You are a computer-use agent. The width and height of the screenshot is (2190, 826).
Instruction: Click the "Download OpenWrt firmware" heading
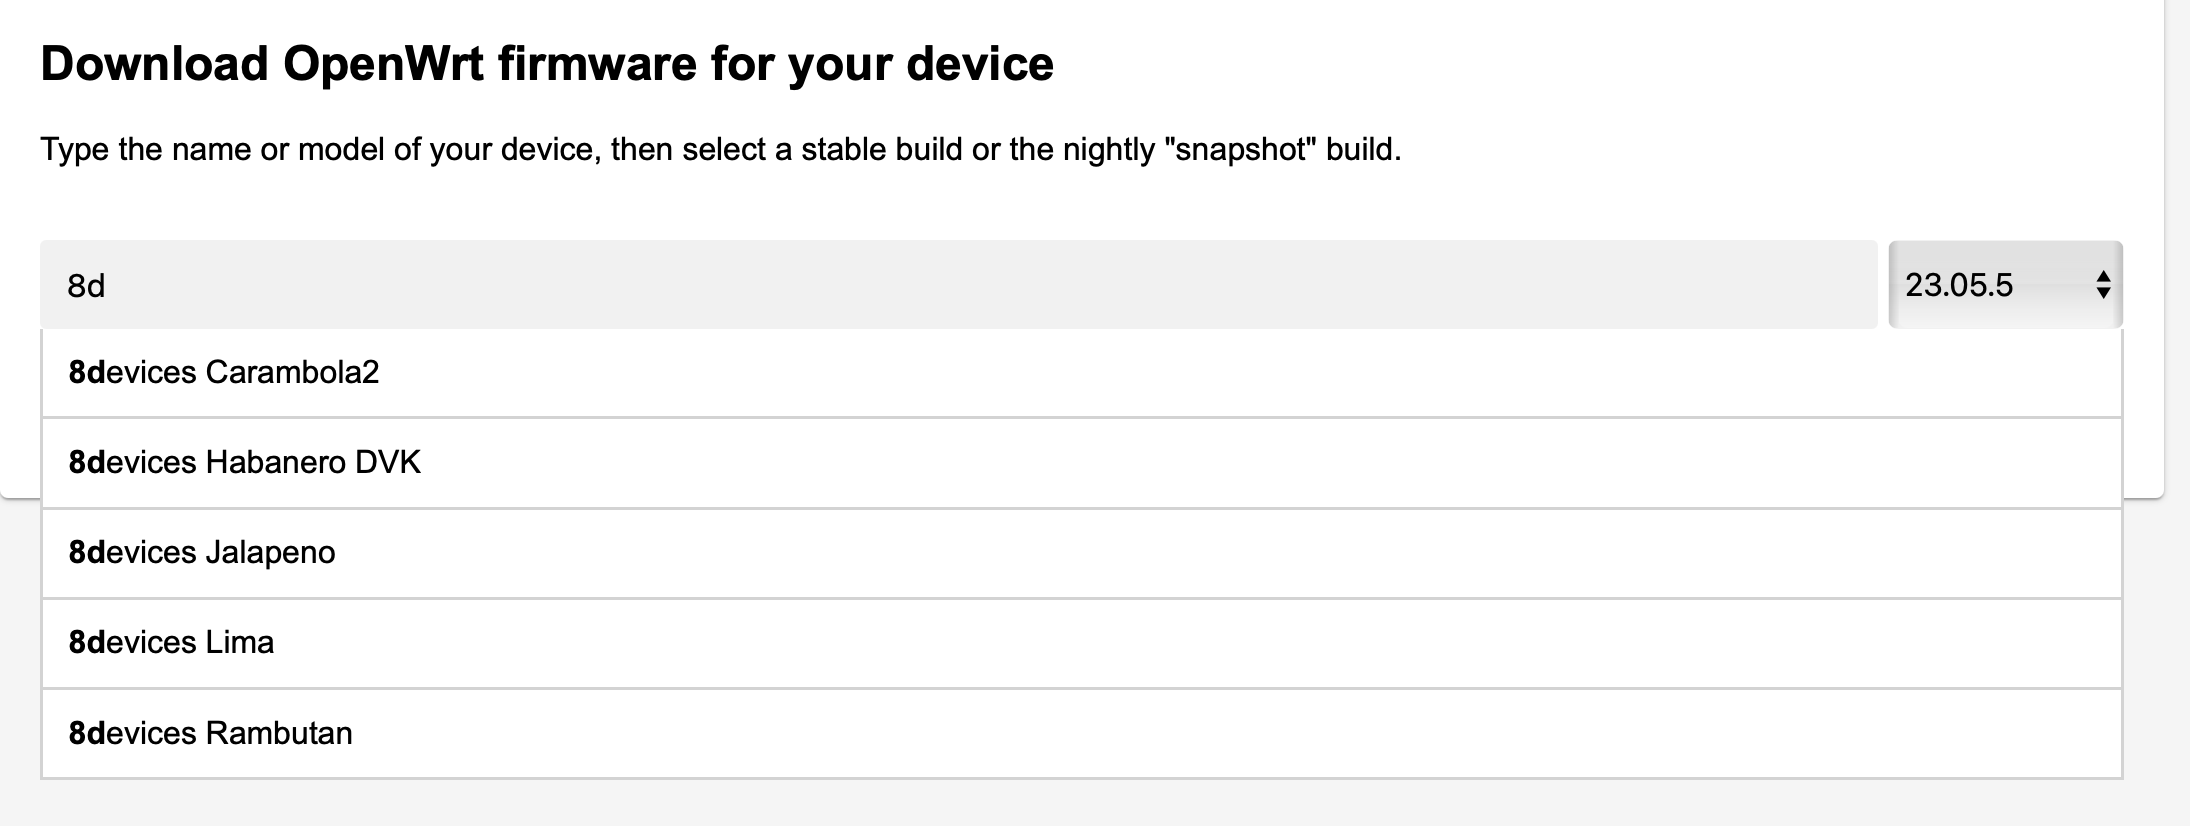point(547,64)
